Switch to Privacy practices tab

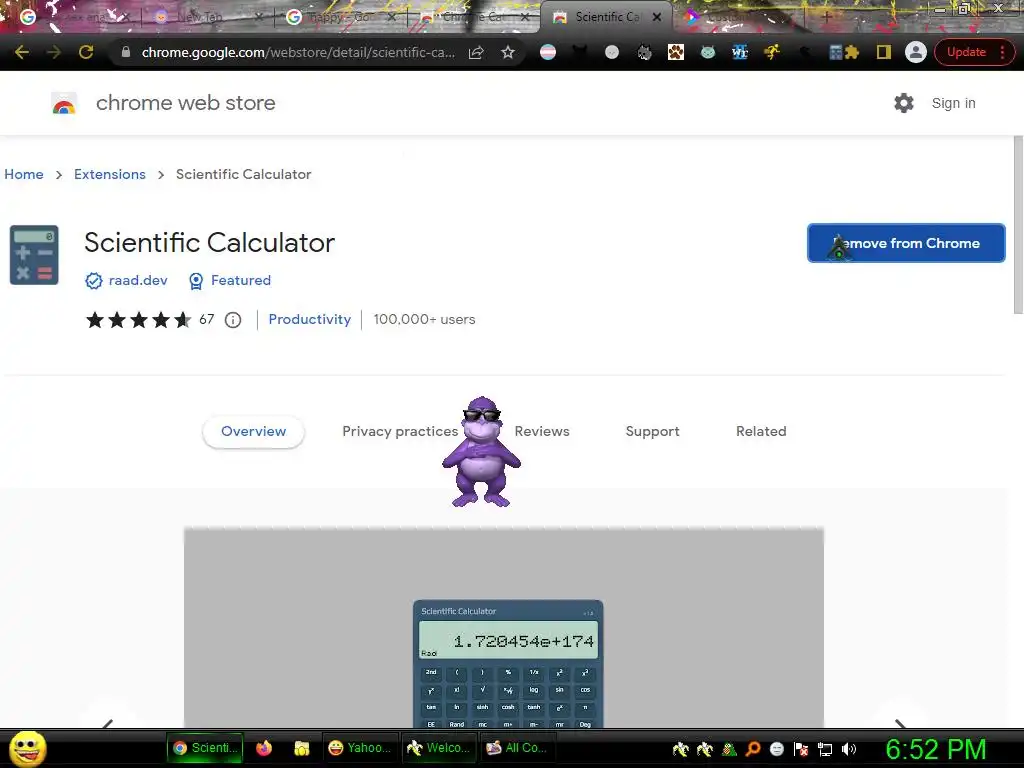[400, 431]
